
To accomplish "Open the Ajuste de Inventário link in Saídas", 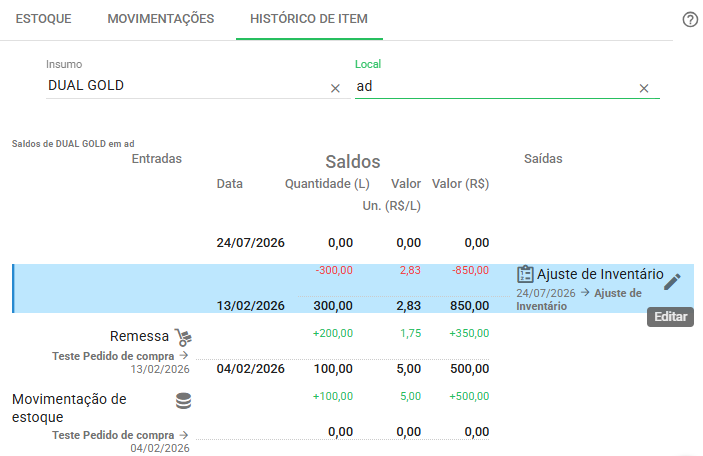I will coord(579,300).
